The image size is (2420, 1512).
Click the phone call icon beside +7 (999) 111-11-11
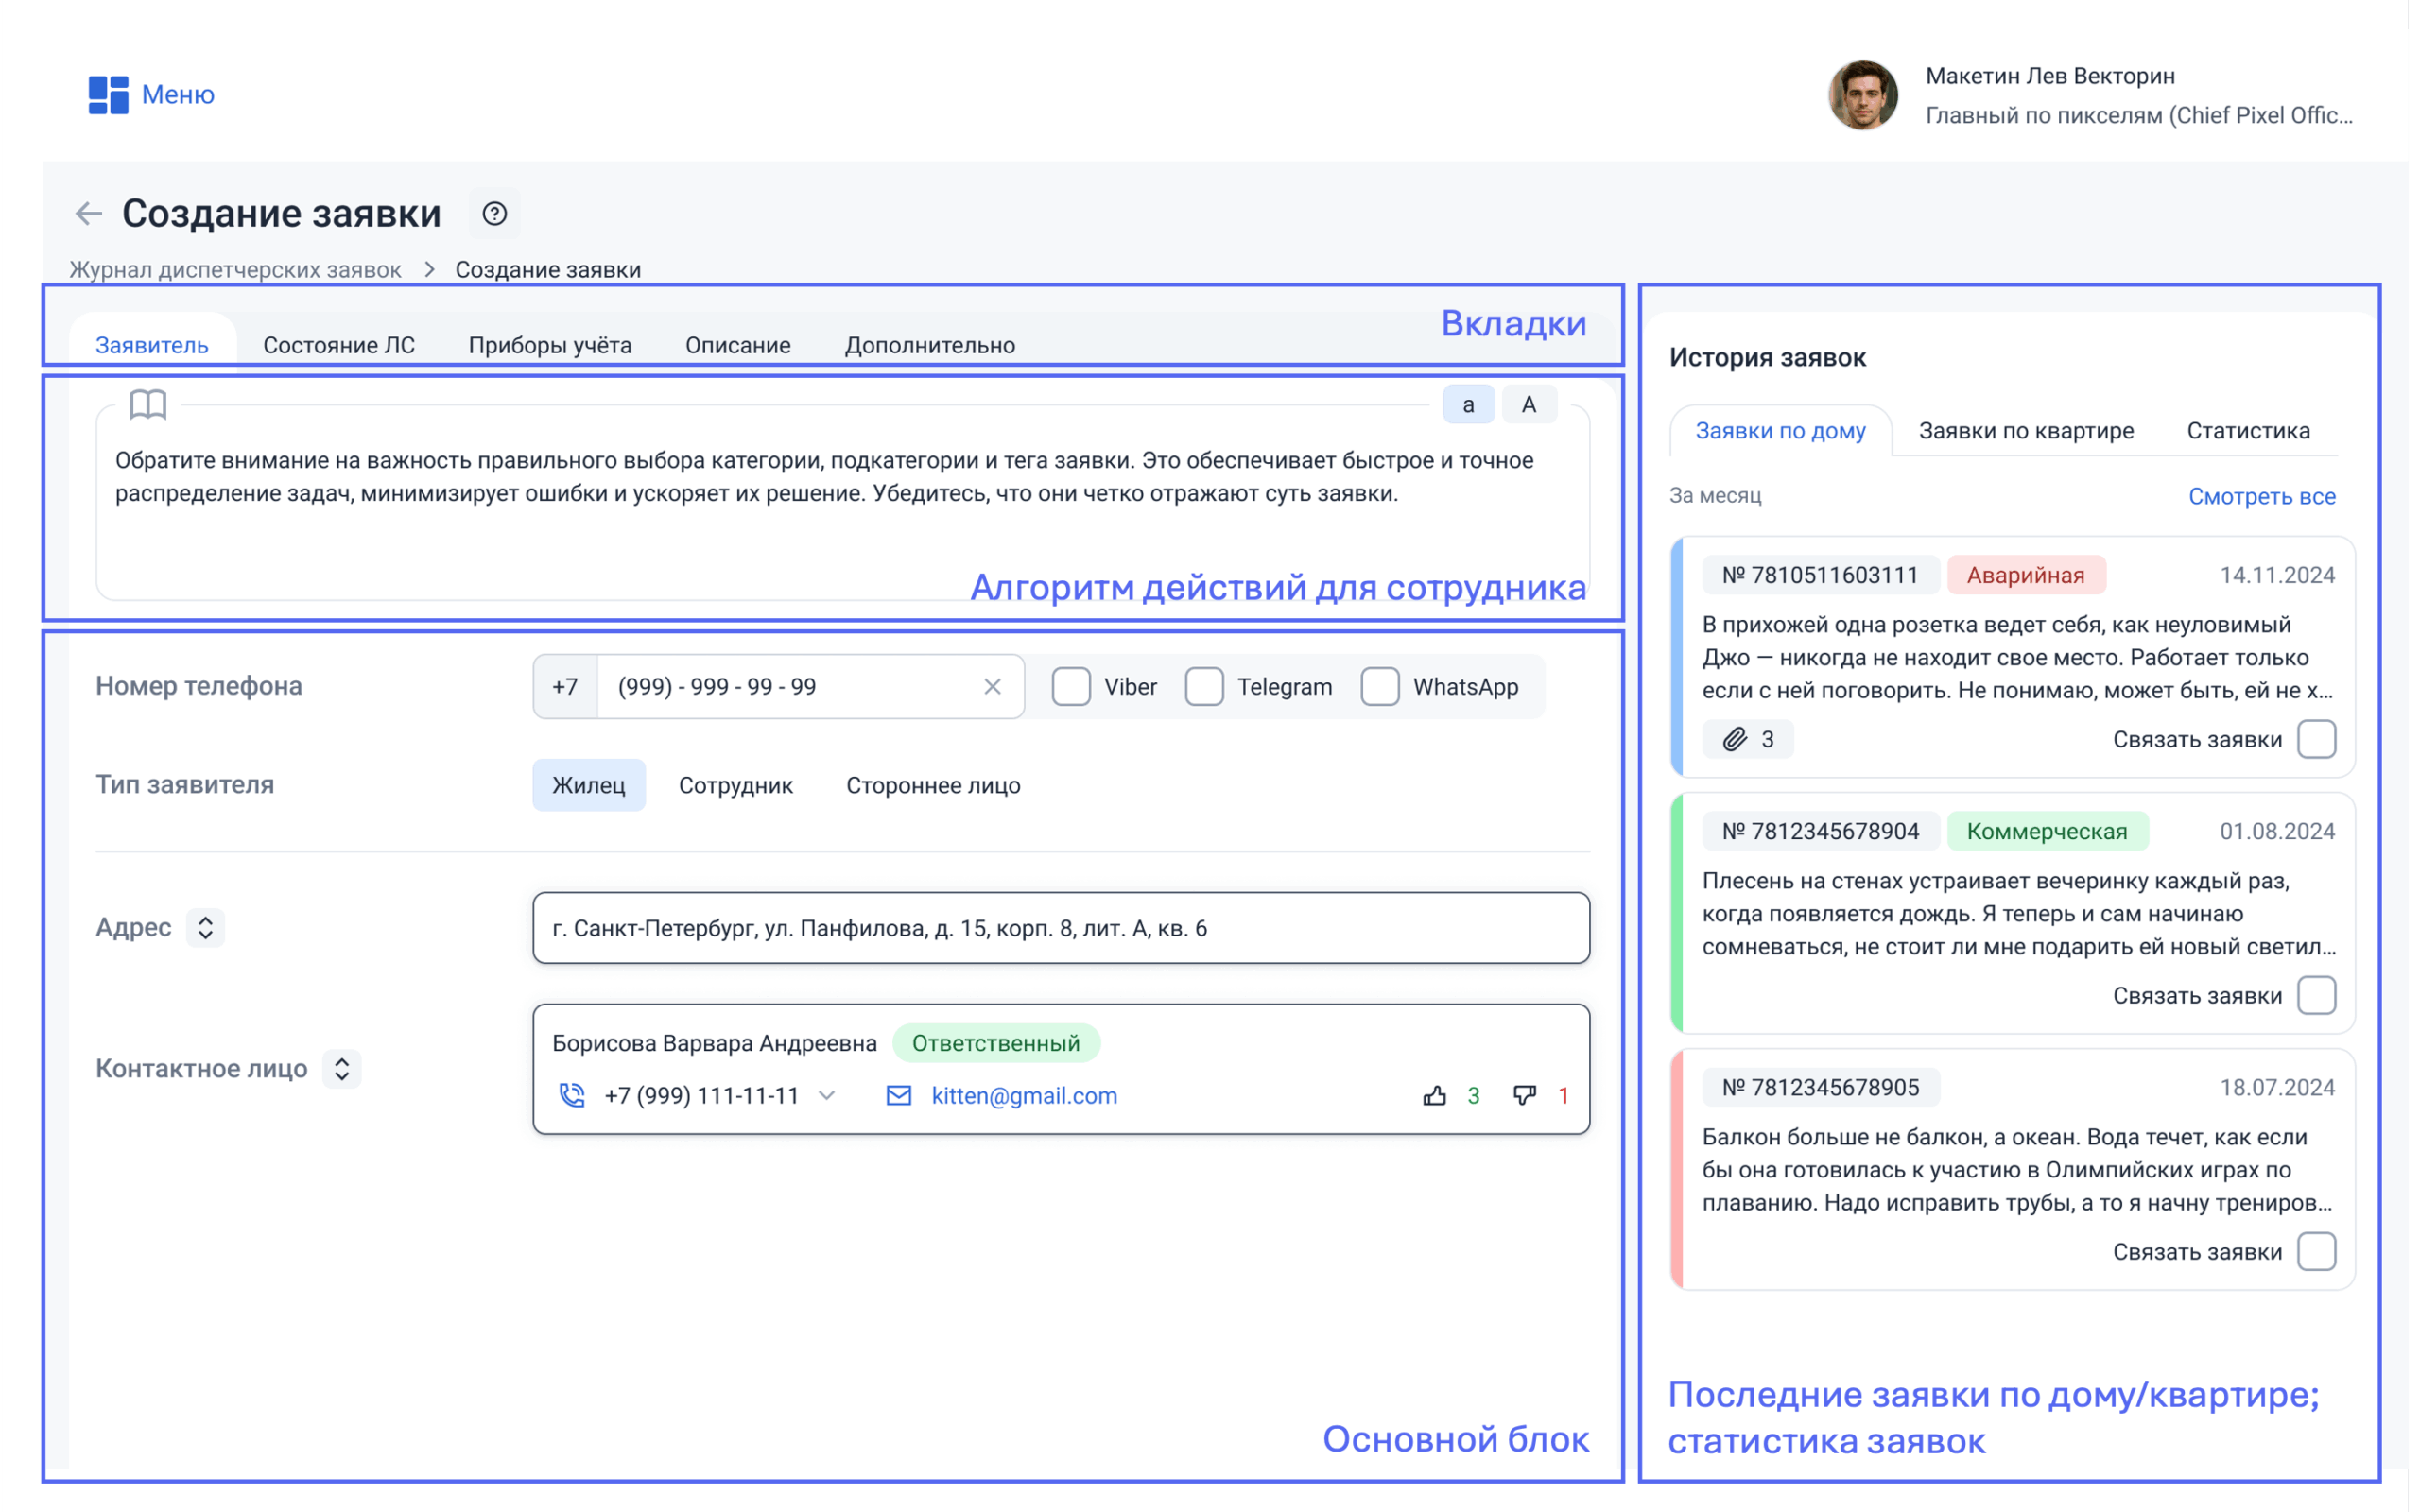572,1096
